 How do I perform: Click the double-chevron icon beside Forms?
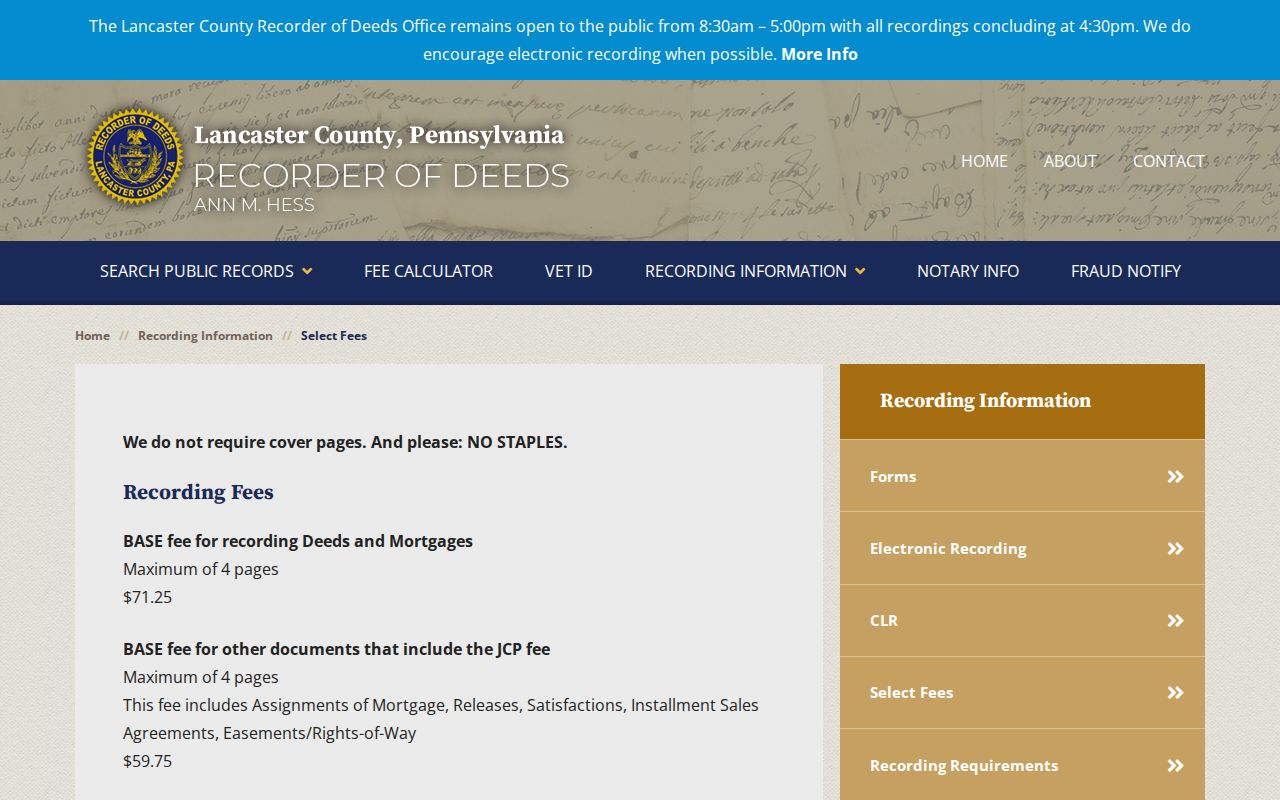1176,477
